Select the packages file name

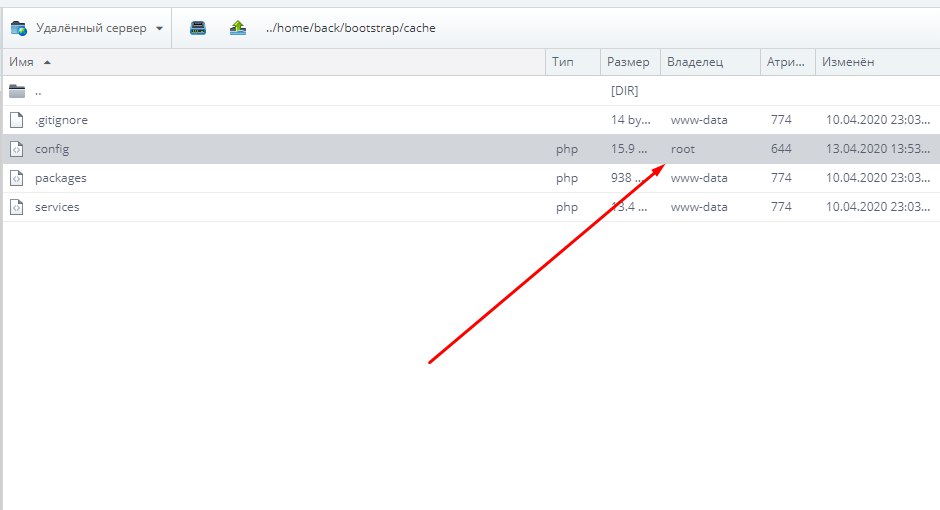point(61,179)
